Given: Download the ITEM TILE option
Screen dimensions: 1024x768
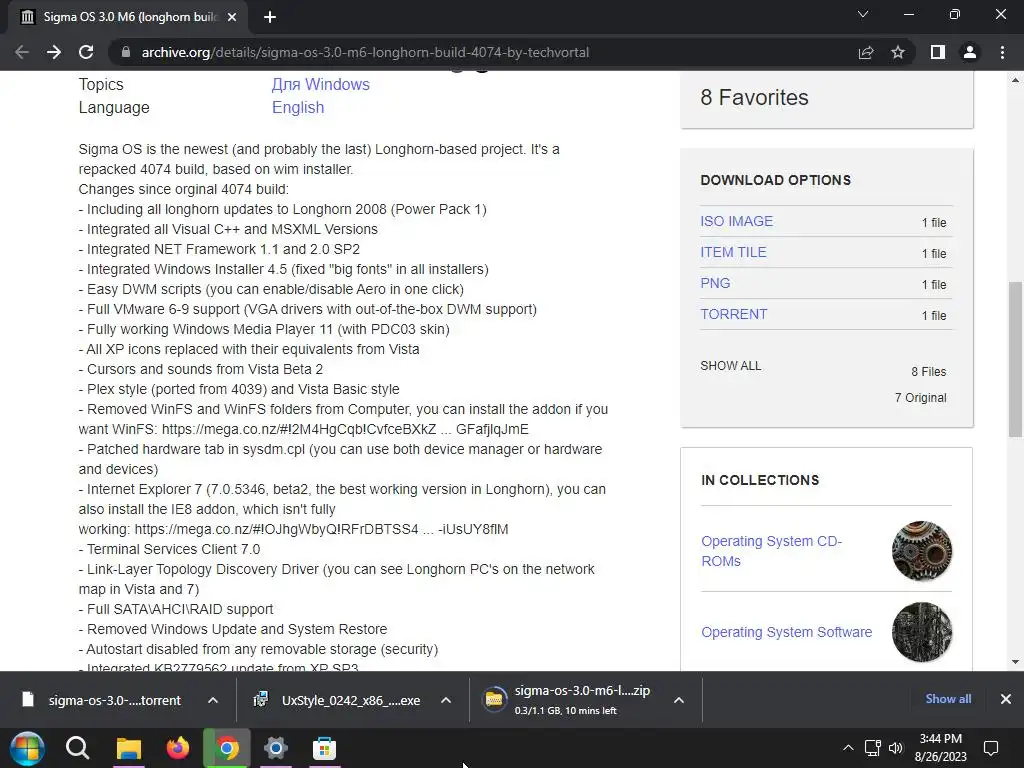Looking at the screenshot, I should coord(733,252).
